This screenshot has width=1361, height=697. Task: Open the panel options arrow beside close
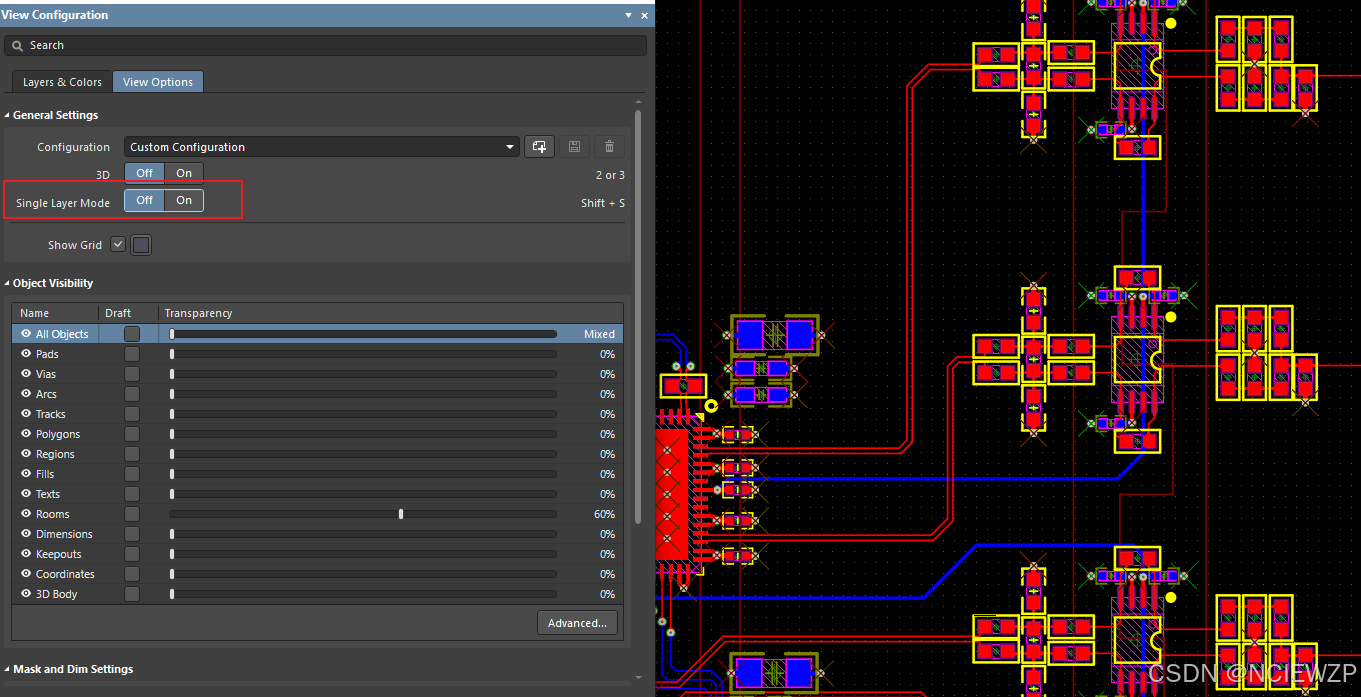[628, 16]
